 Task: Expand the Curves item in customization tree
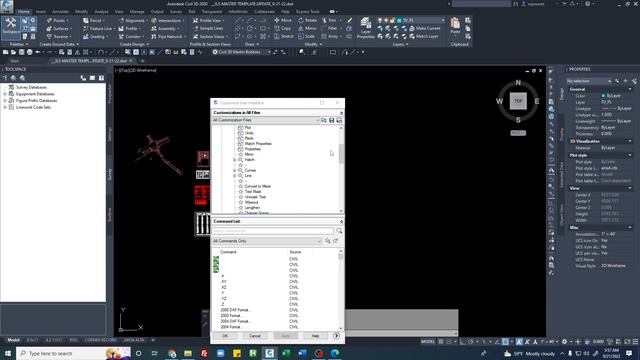coord(235,170)
